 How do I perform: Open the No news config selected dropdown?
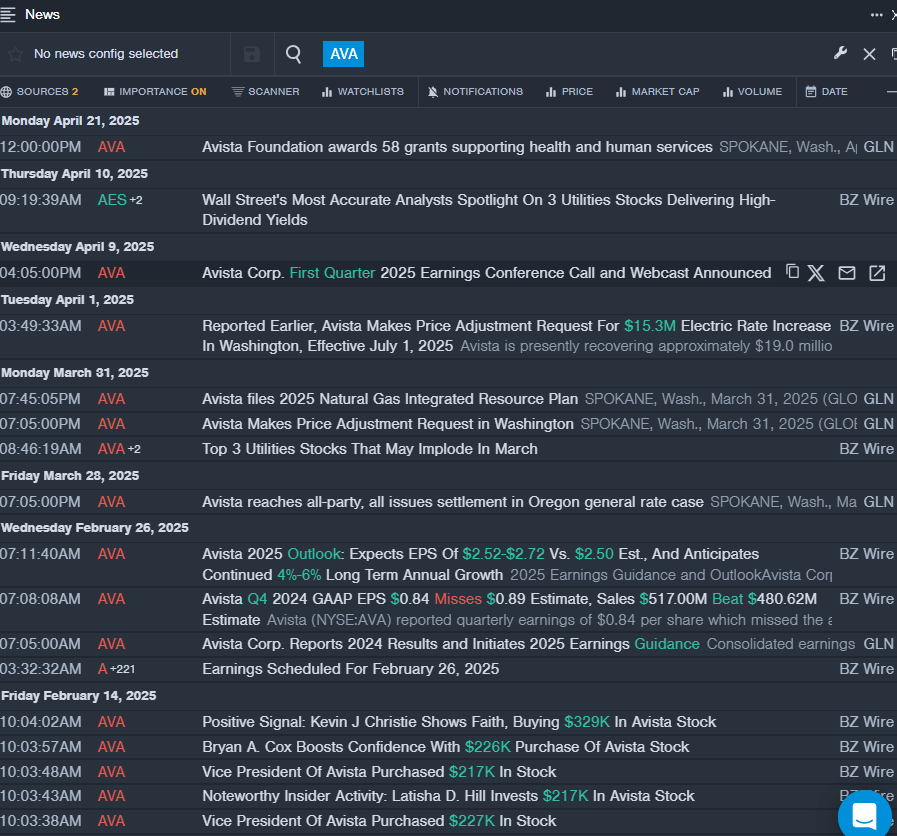(x=106, y=54)
